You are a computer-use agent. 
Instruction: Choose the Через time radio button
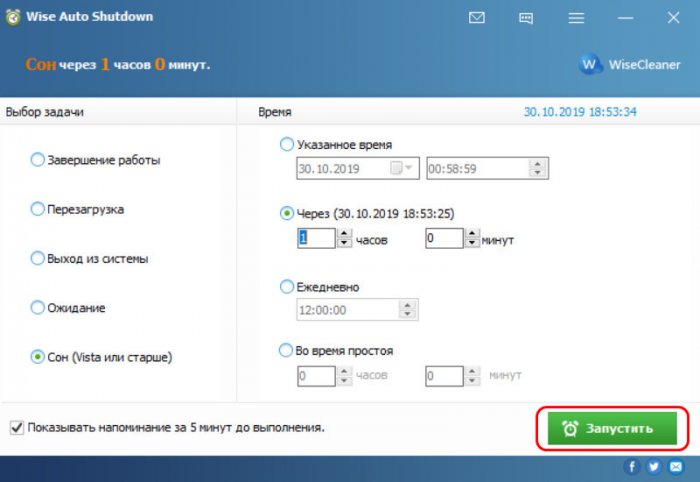click(x=287, y=213)
